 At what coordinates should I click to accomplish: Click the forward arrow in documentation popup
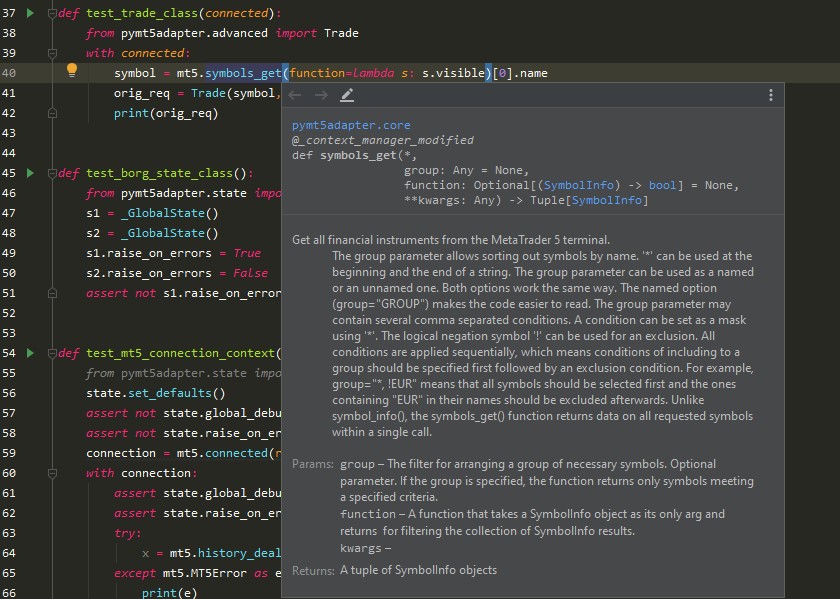point(321,95)
